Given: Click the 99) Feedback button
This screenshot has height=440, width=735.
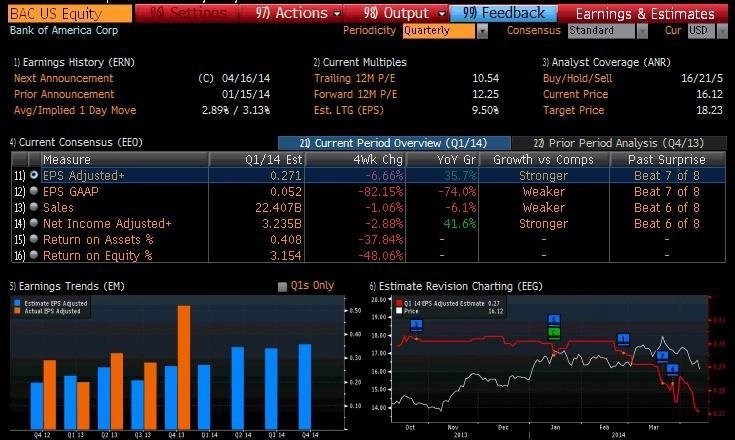Looking at the screenshot, I should [504, 13].
